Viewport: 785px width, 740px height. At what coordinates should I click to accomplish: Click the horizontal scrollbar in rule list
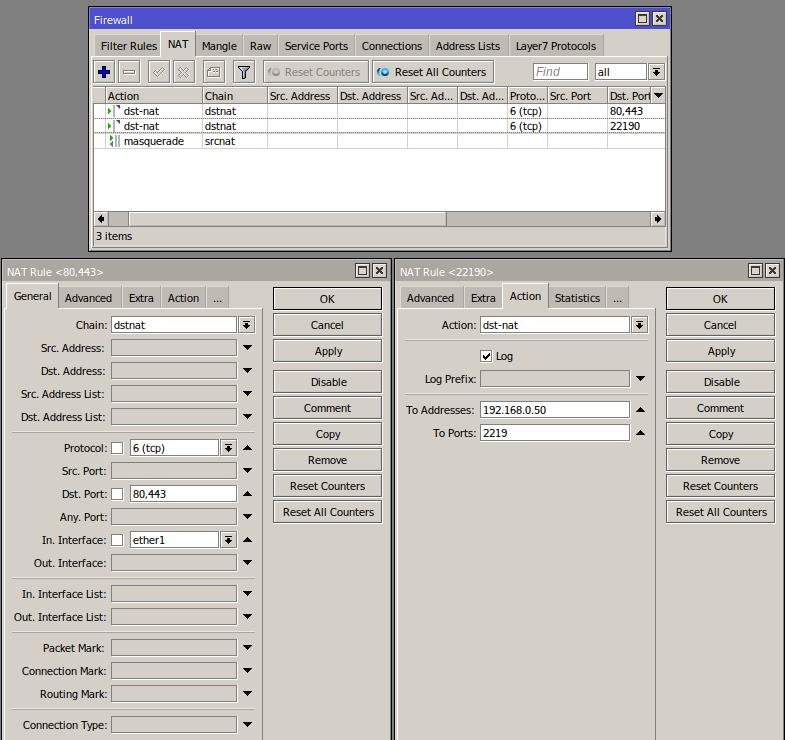pyautogui.click(x=379, y=219)
